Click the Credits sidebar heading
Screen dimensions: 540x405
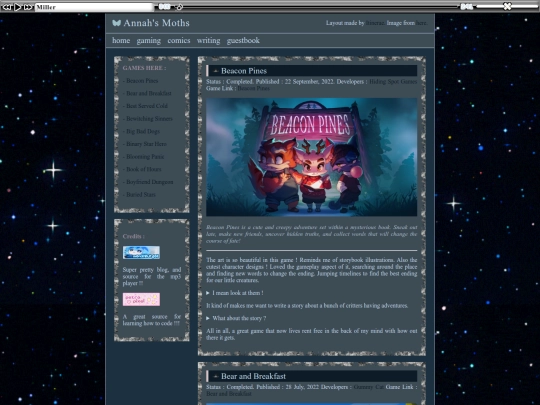coord(134,237)
